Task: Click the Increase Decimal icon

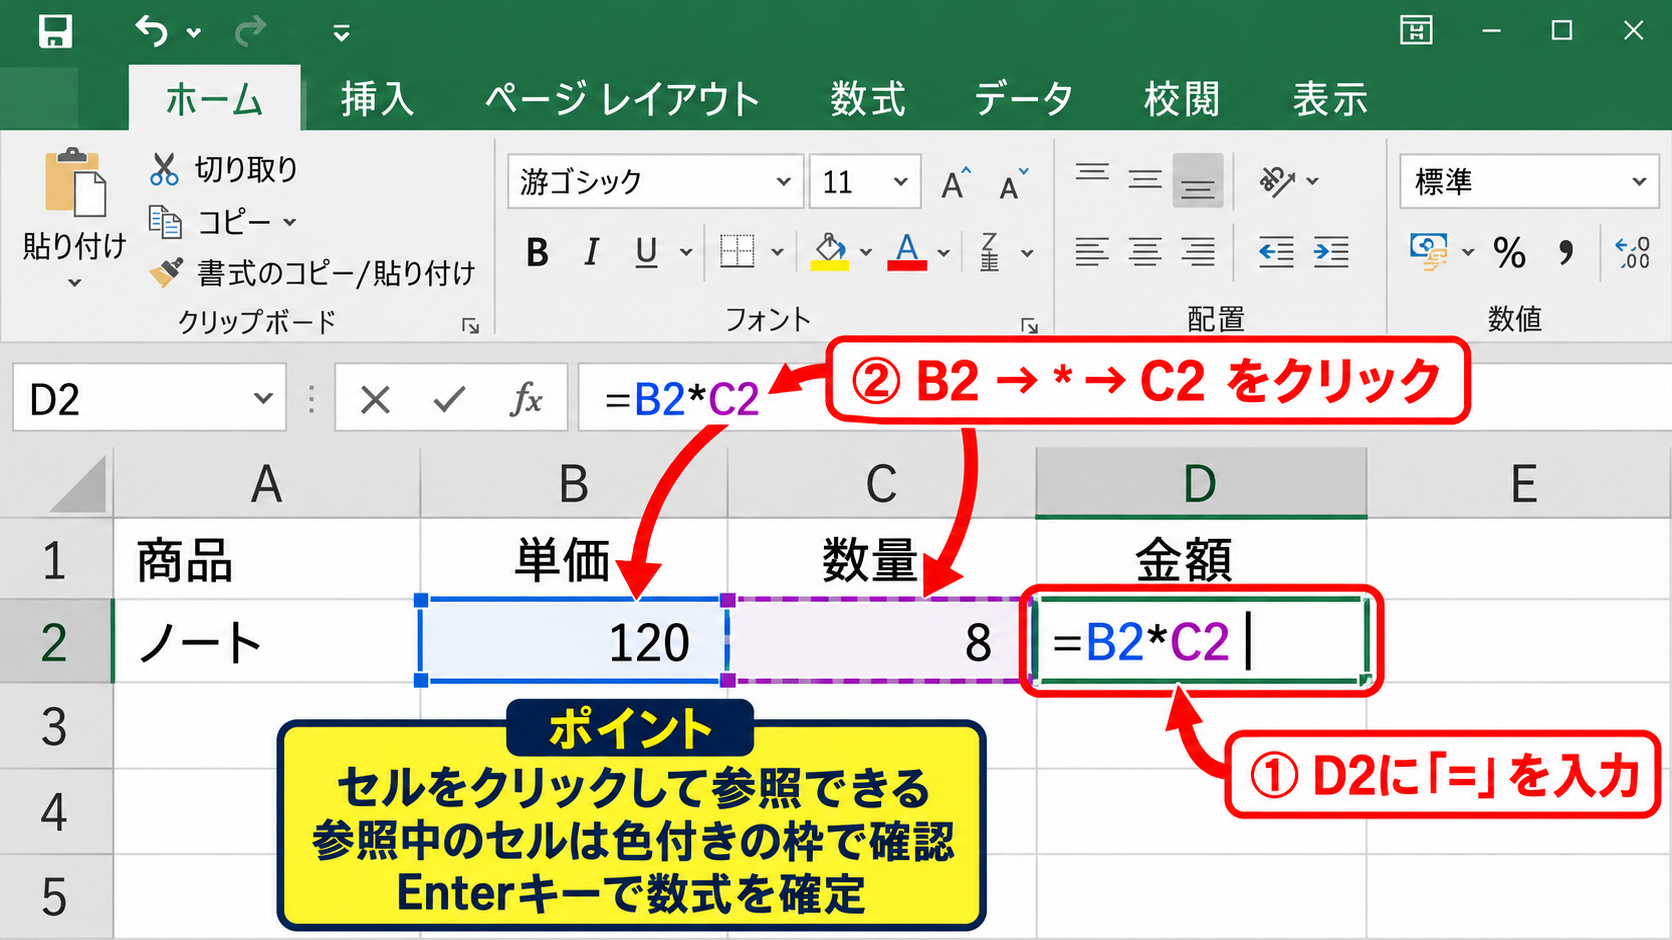Action: pyautogui.click(x=1633, y=252)
